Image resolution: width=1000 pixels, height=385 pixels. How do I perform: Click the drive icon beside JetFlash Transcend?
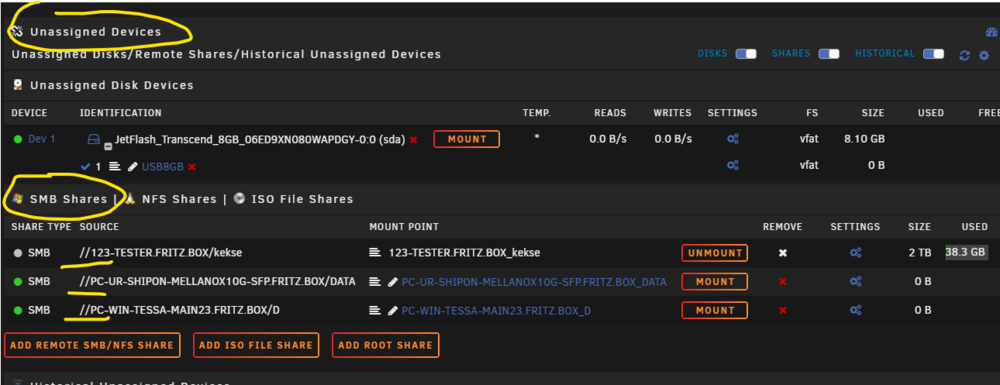pos(94,140)
